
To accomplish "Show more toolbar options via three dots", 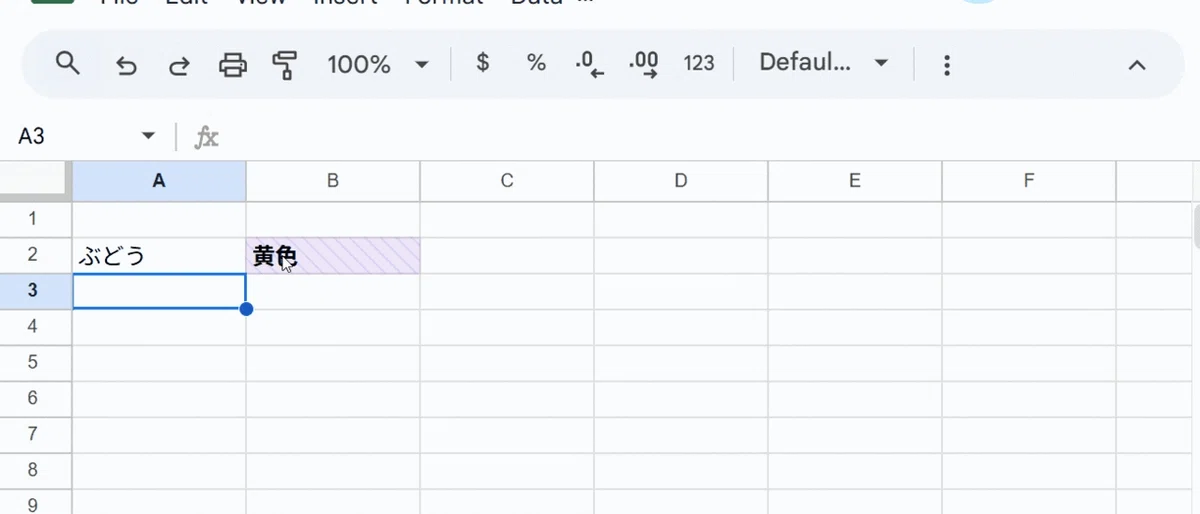I will point(946,65).
